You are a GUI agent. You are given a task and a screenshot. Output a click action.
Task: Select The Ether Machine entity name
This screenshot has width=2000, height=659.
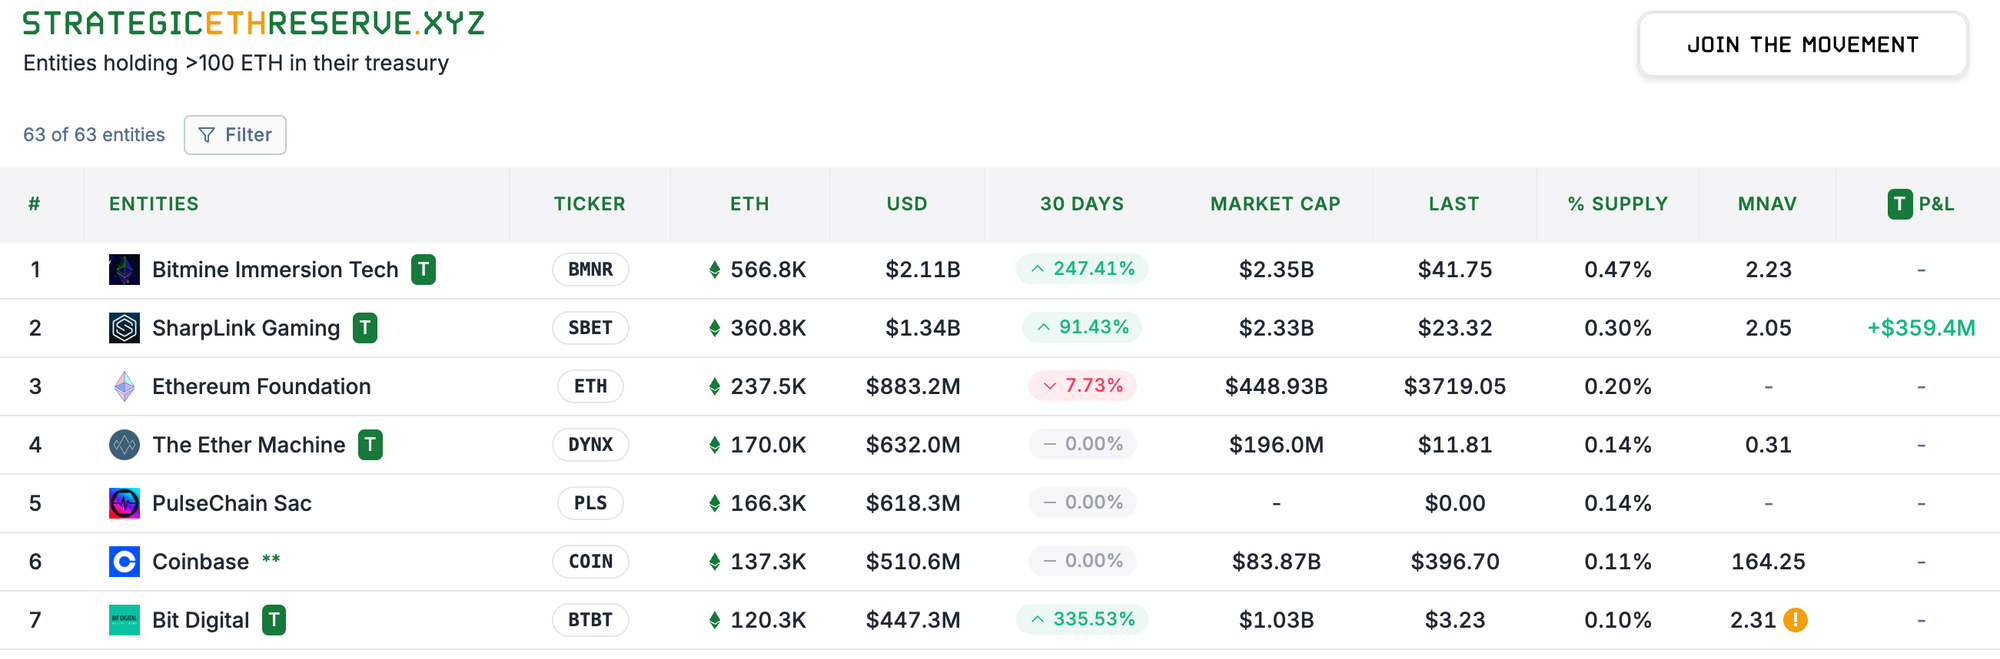[x=249, y=445]
